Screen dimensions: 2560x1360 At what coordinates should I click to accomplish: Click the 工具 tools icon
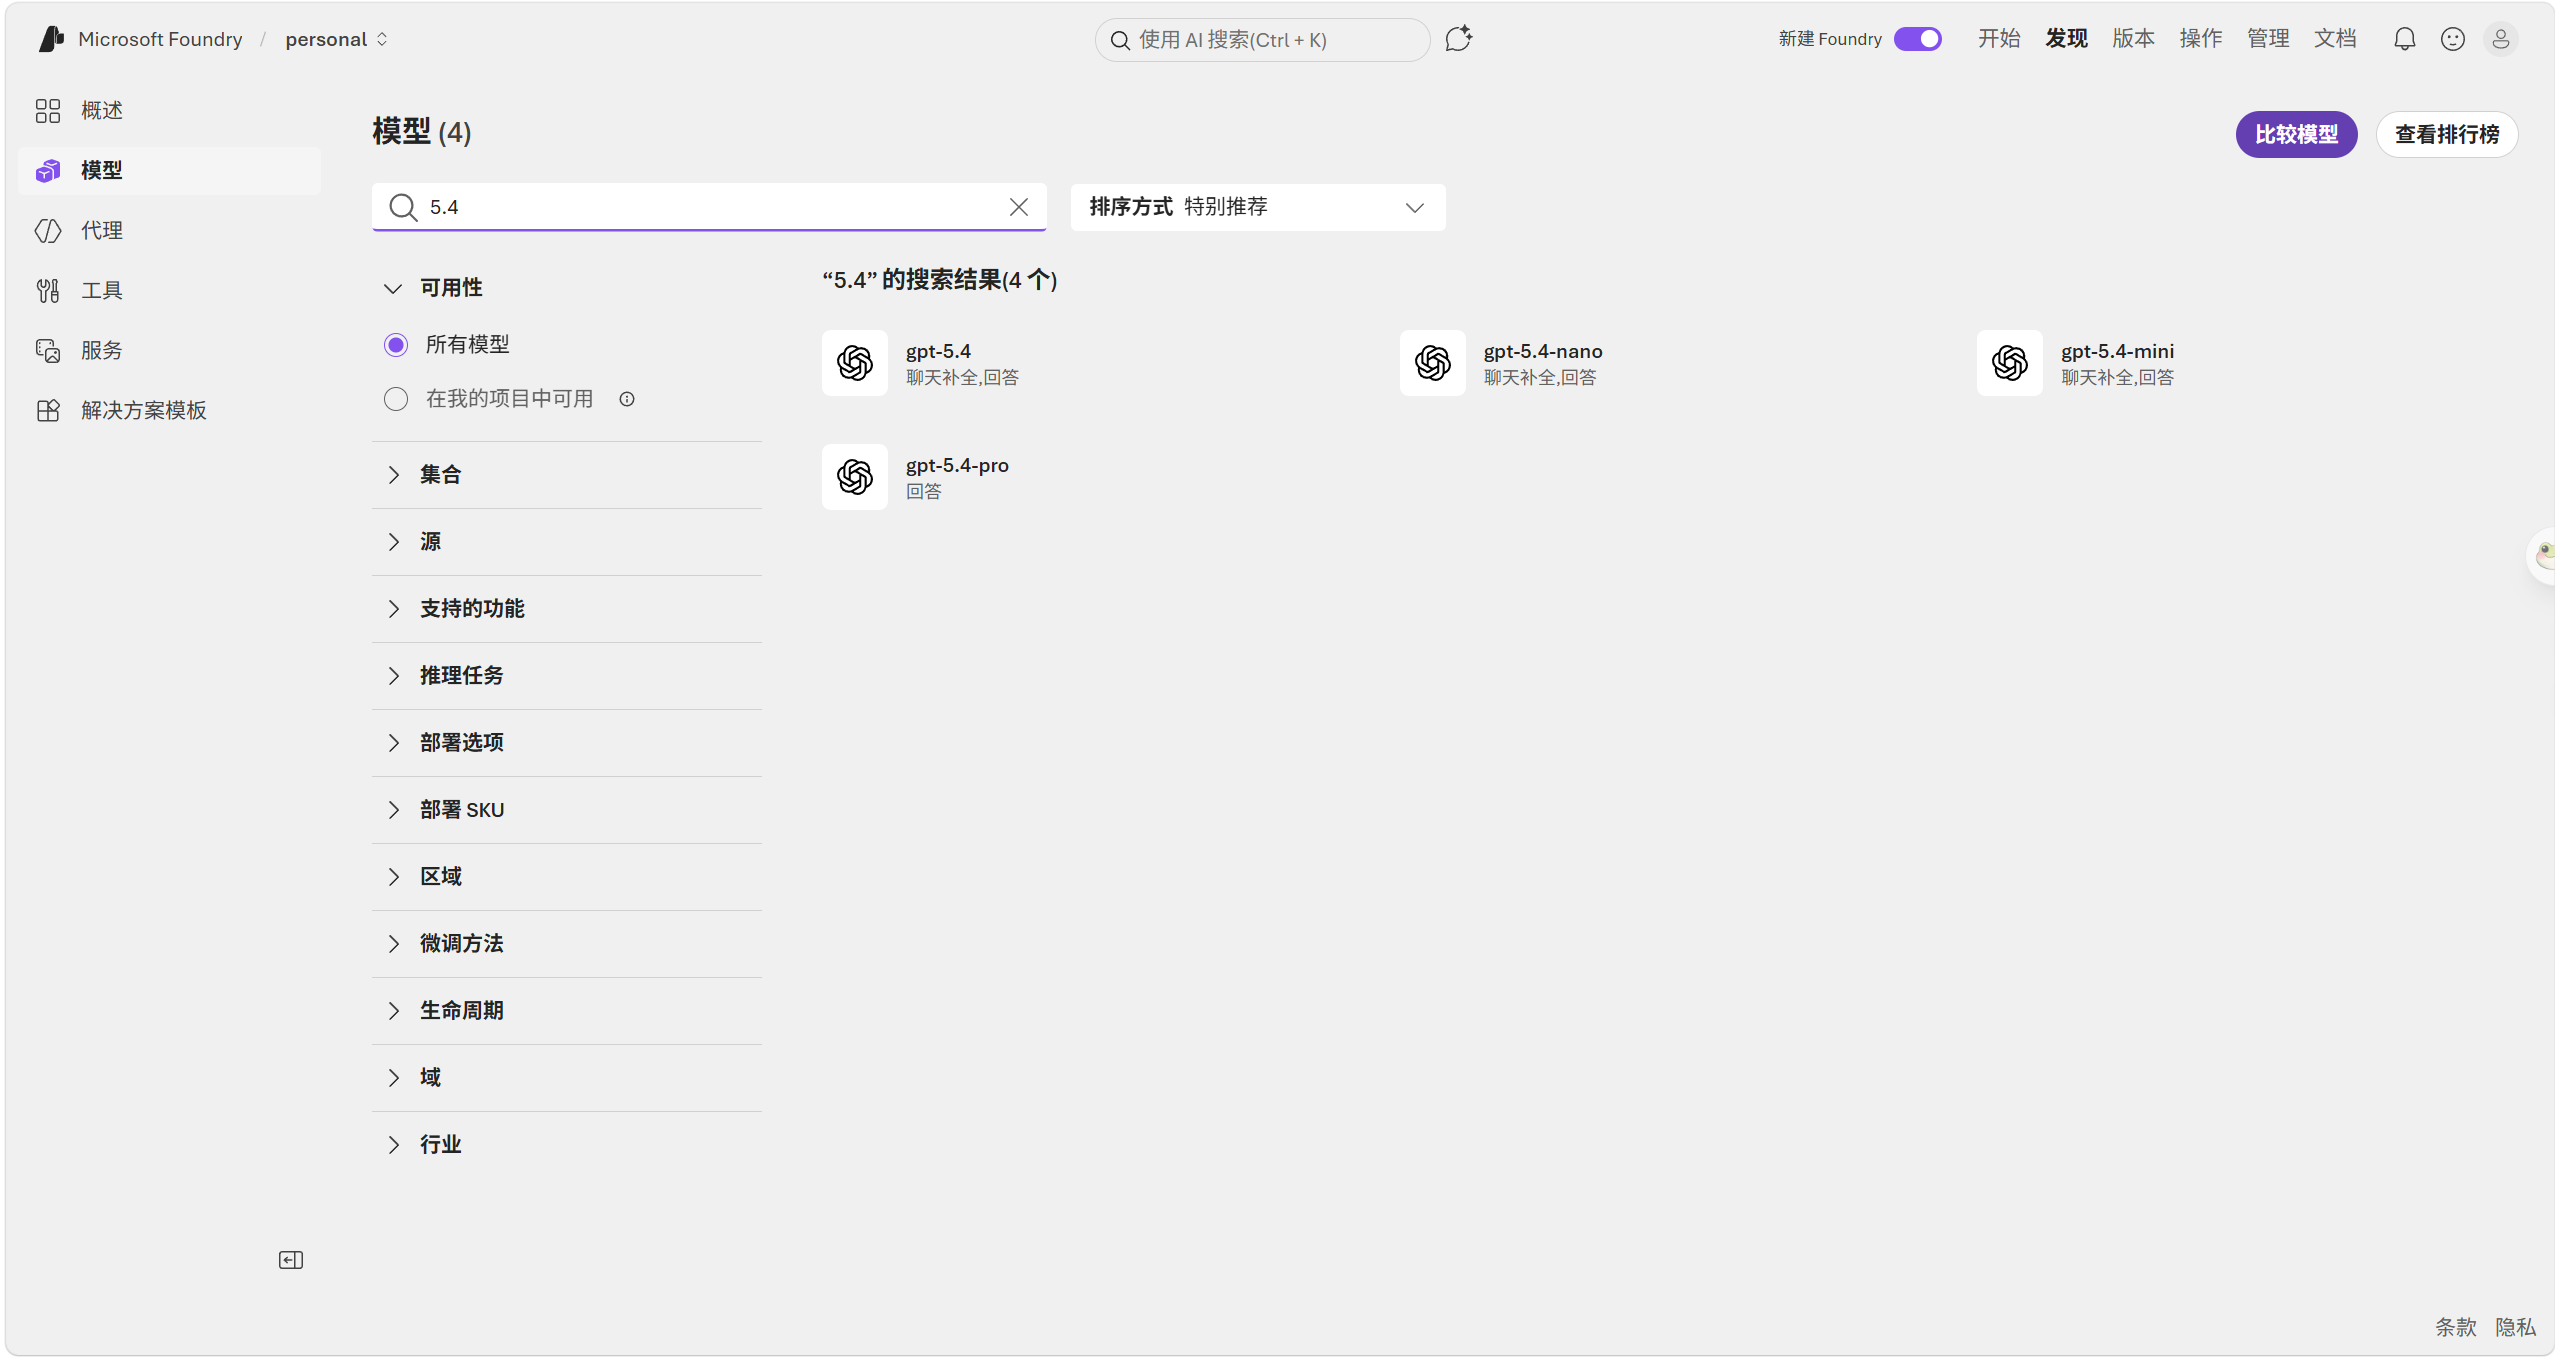[48, 291]
